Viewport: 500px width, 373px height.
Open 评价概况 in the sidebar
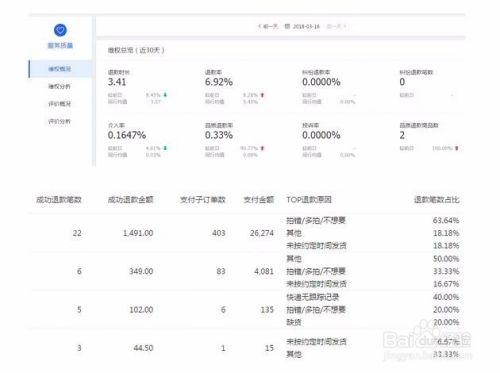59,104
